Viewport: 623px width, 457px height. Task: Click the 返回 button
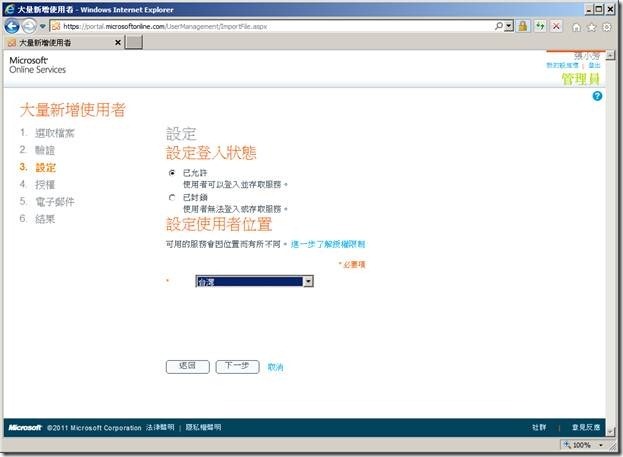coord(187,367)
